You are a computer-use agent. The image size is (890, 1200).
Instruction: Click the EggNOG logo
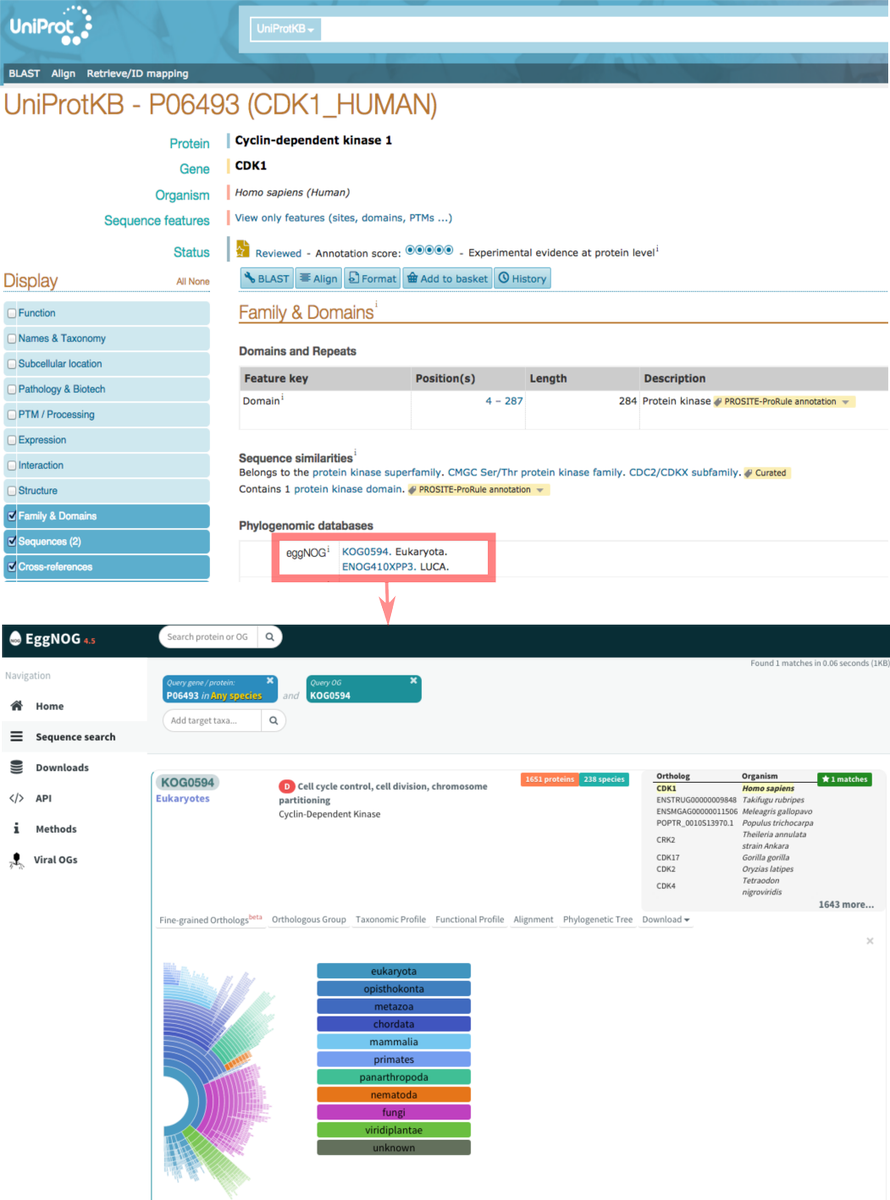[x=50, y=637]
